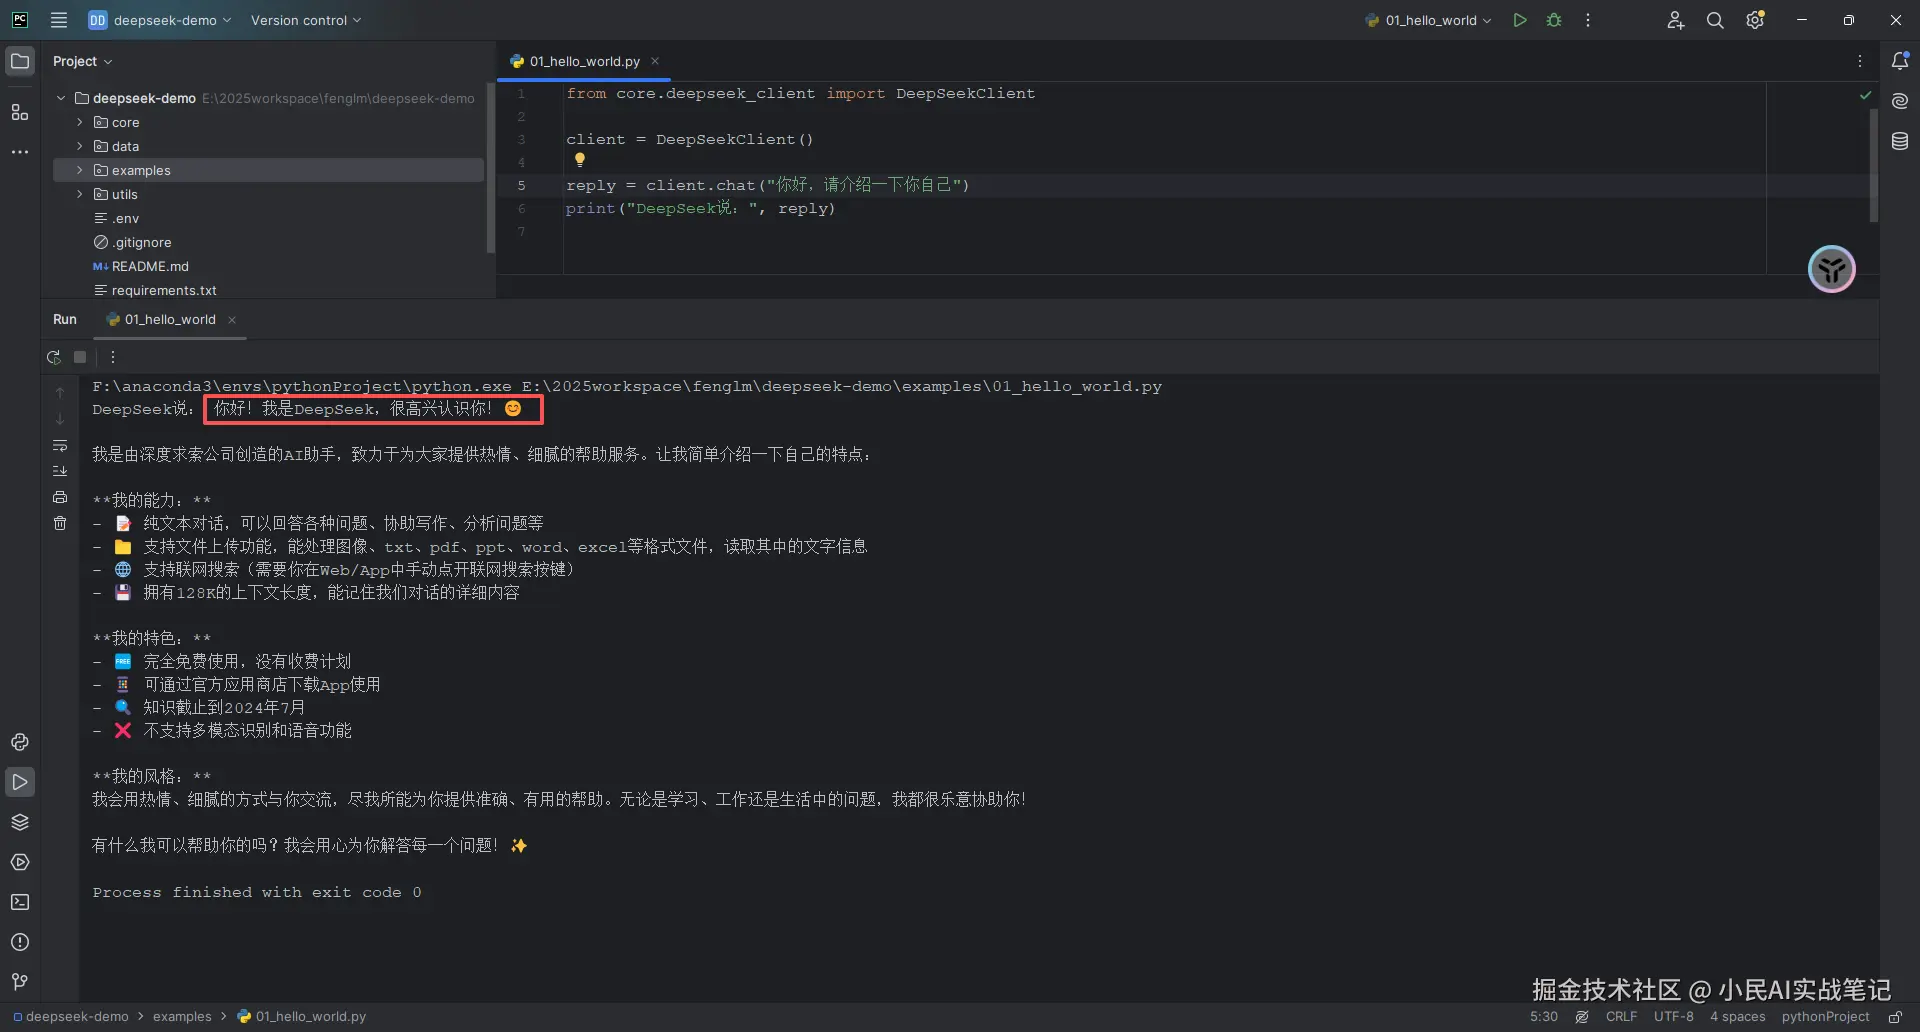
Task: Select the Run panel title tab
Action: pos(65,319)
